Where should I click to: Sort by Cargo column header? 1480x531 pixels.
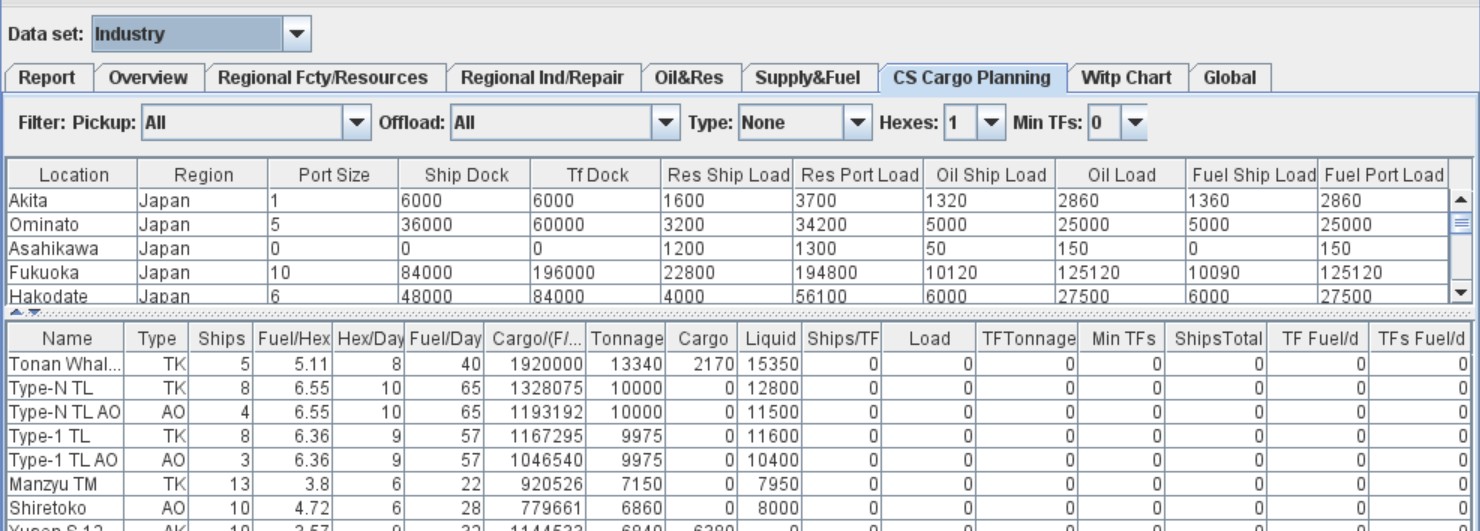(703, 339)
